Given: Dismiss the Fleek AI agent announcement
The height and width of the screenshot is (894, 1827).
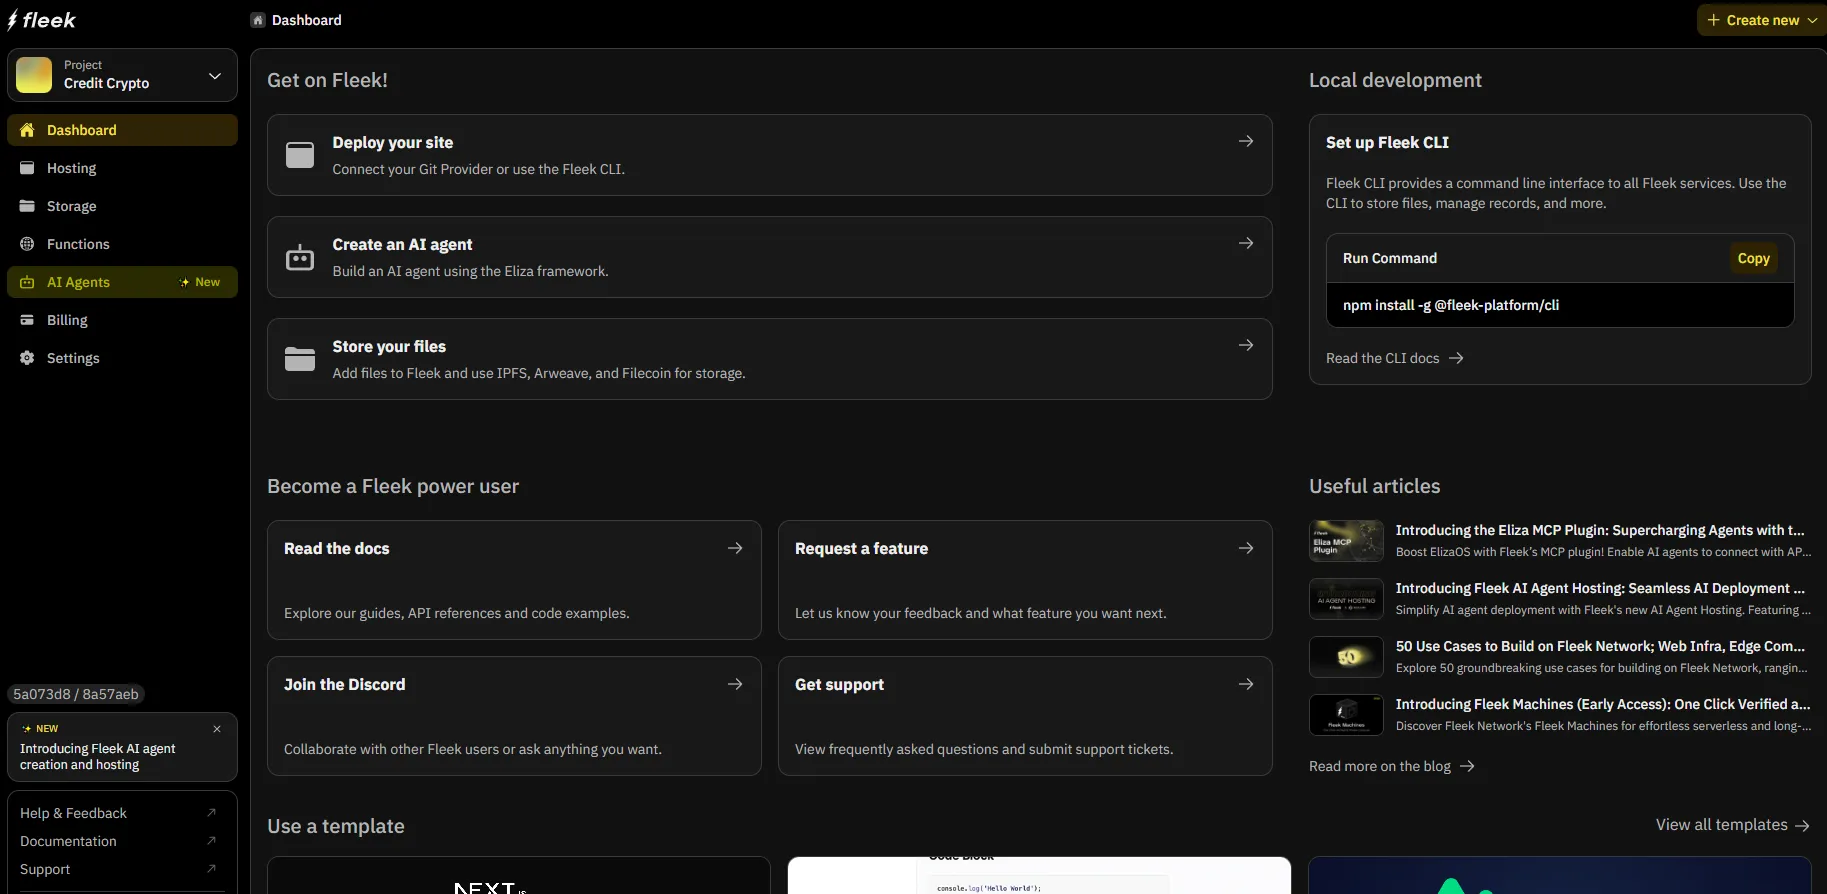Looking at the screenshot, I should [x=217, y=729].
